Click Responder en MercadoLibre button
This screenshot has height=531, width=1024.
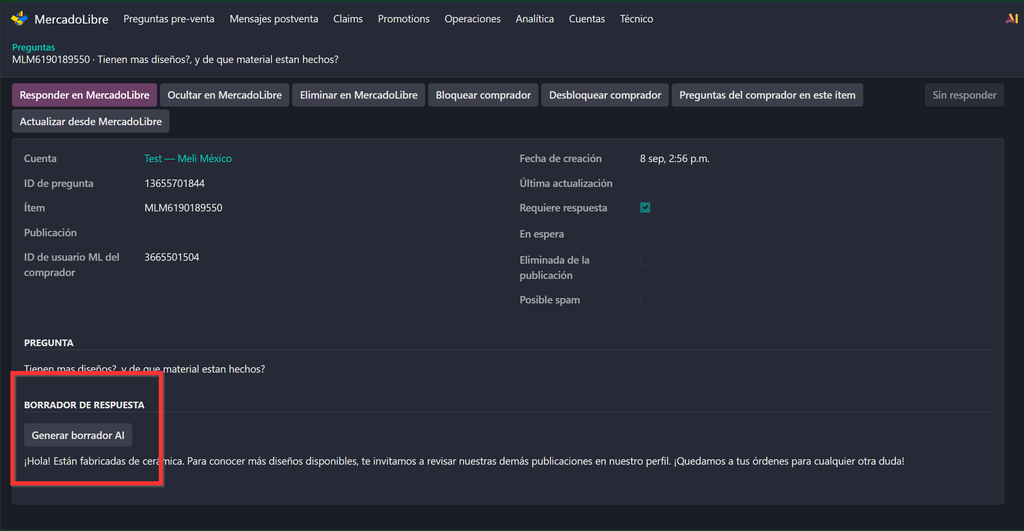[84, 95]
